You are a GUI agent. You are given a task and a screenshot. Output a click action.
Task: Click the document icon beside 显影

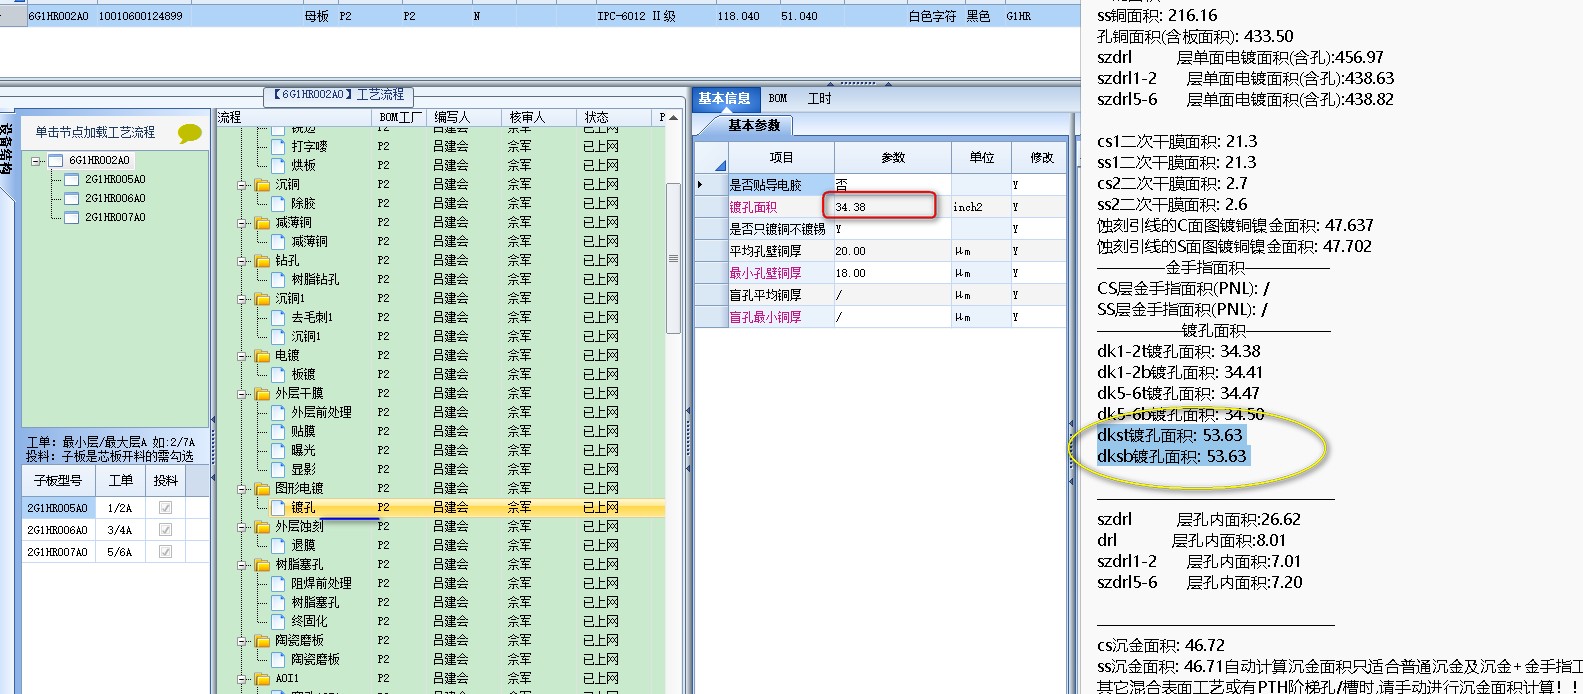pyautogui.click(x=278, y=469)
